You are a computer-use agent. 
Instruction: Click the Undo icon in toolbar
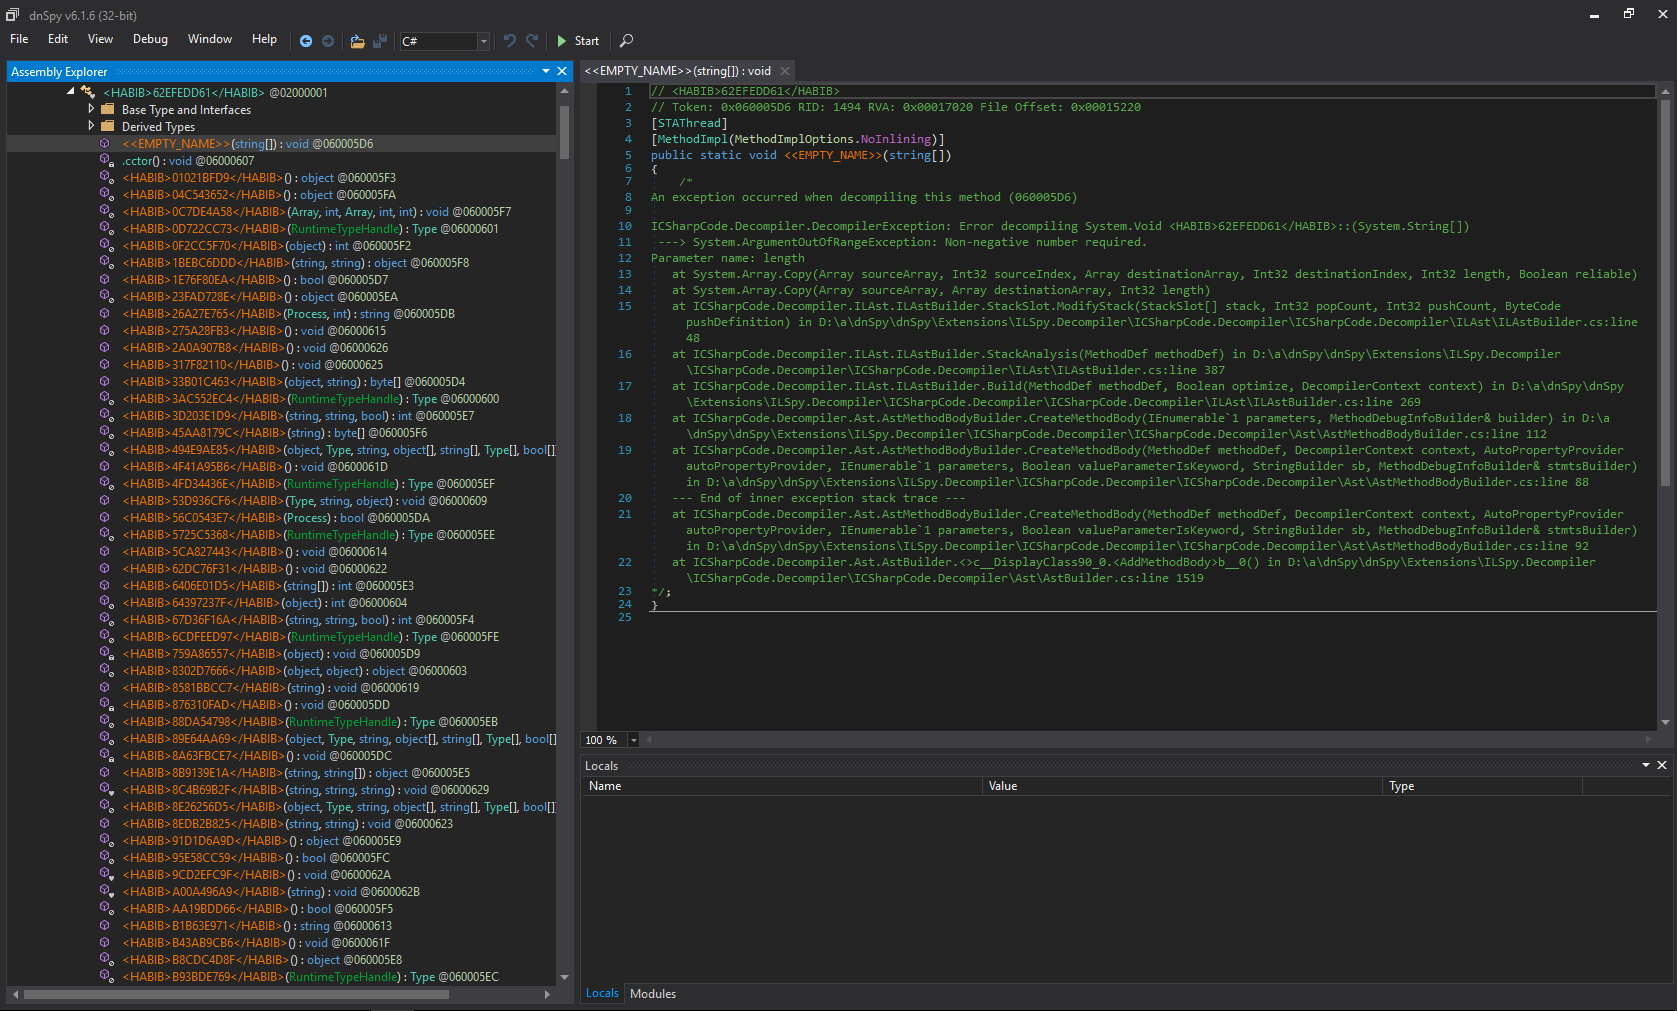(510, 41)
